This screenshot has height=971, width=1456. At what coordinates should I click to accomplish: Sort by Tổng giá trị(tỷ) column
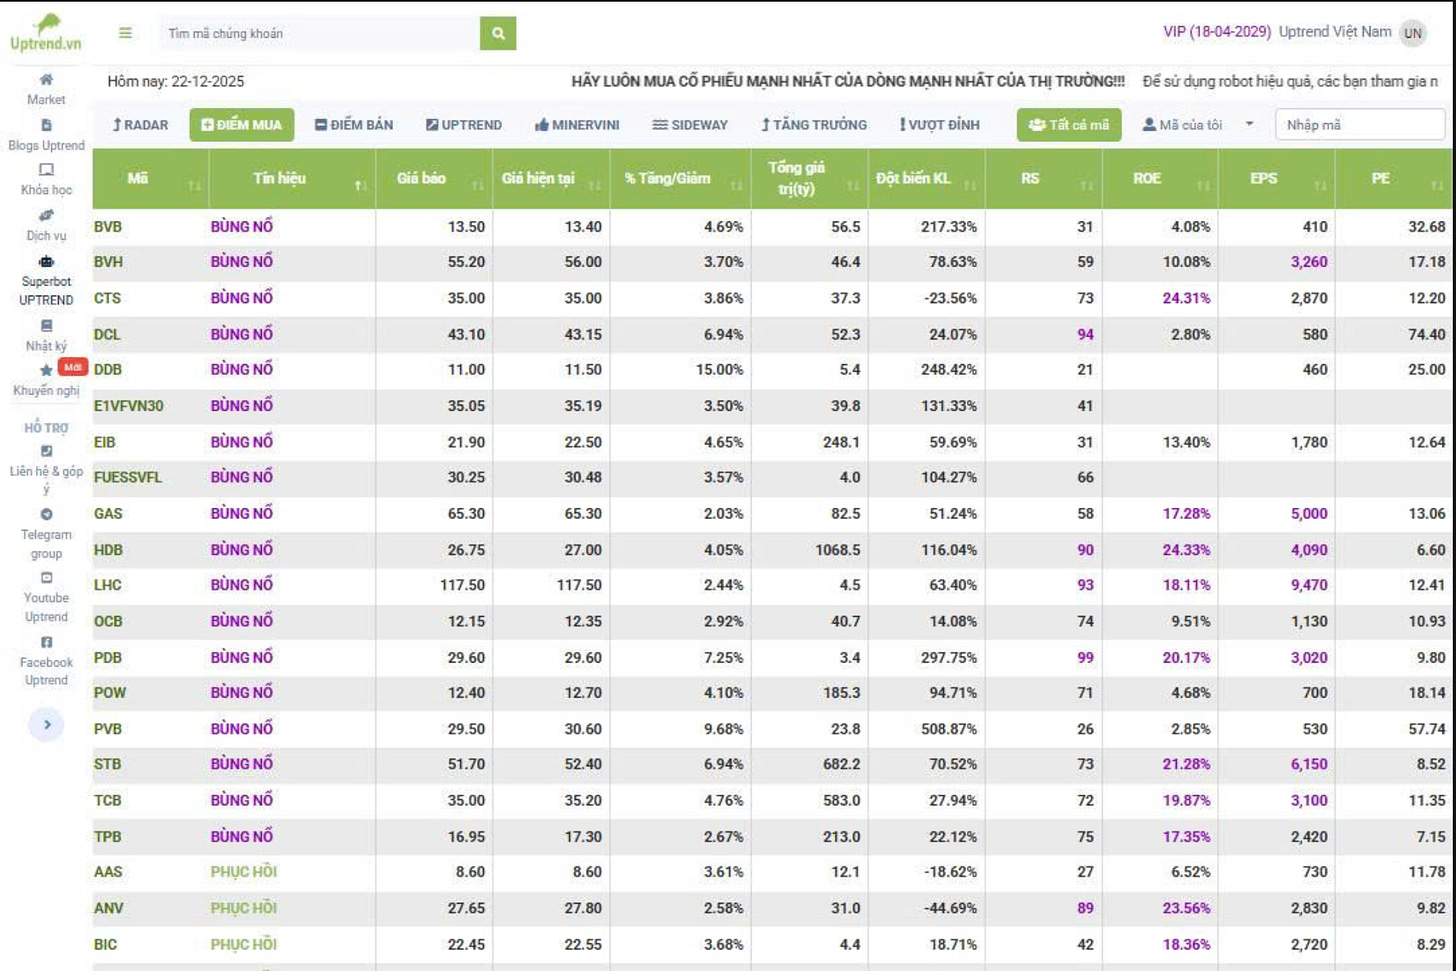tap(809, 179)
